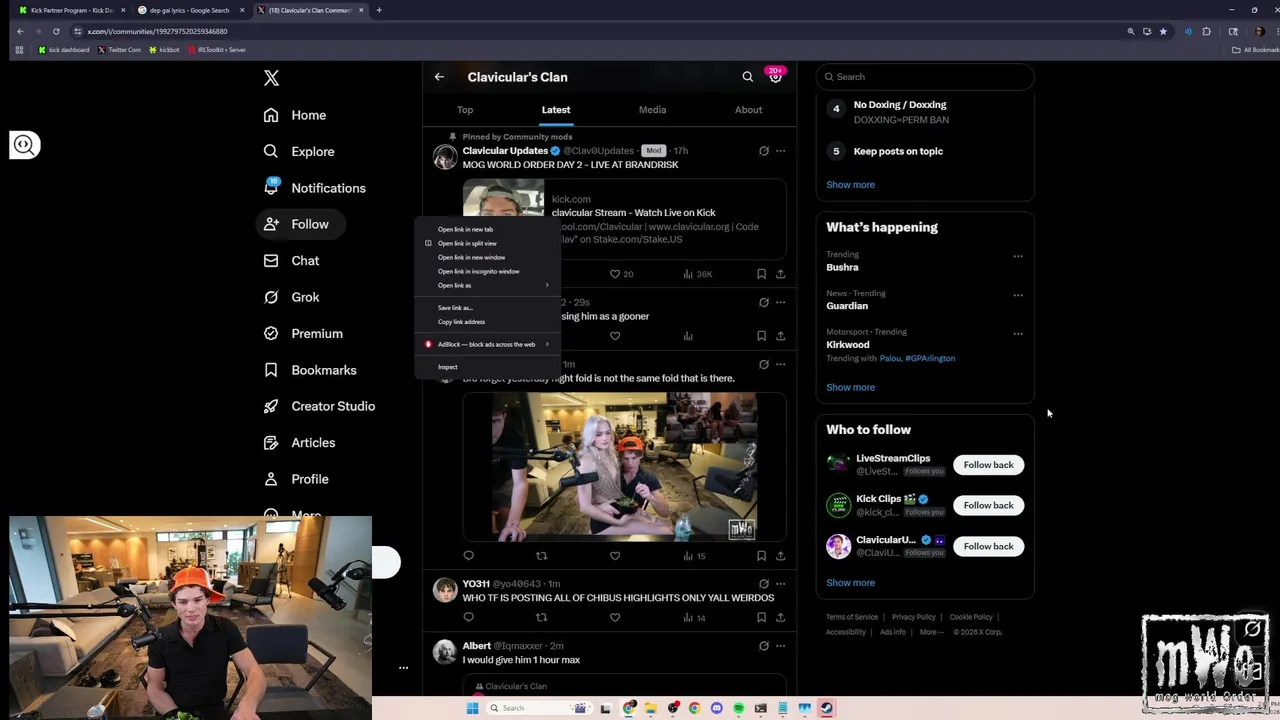Image resolution: width=1280 pixels, height=720 pixels.
Task: Open Creator Studio in the sidebar
Action: click(x=319, y=406)
